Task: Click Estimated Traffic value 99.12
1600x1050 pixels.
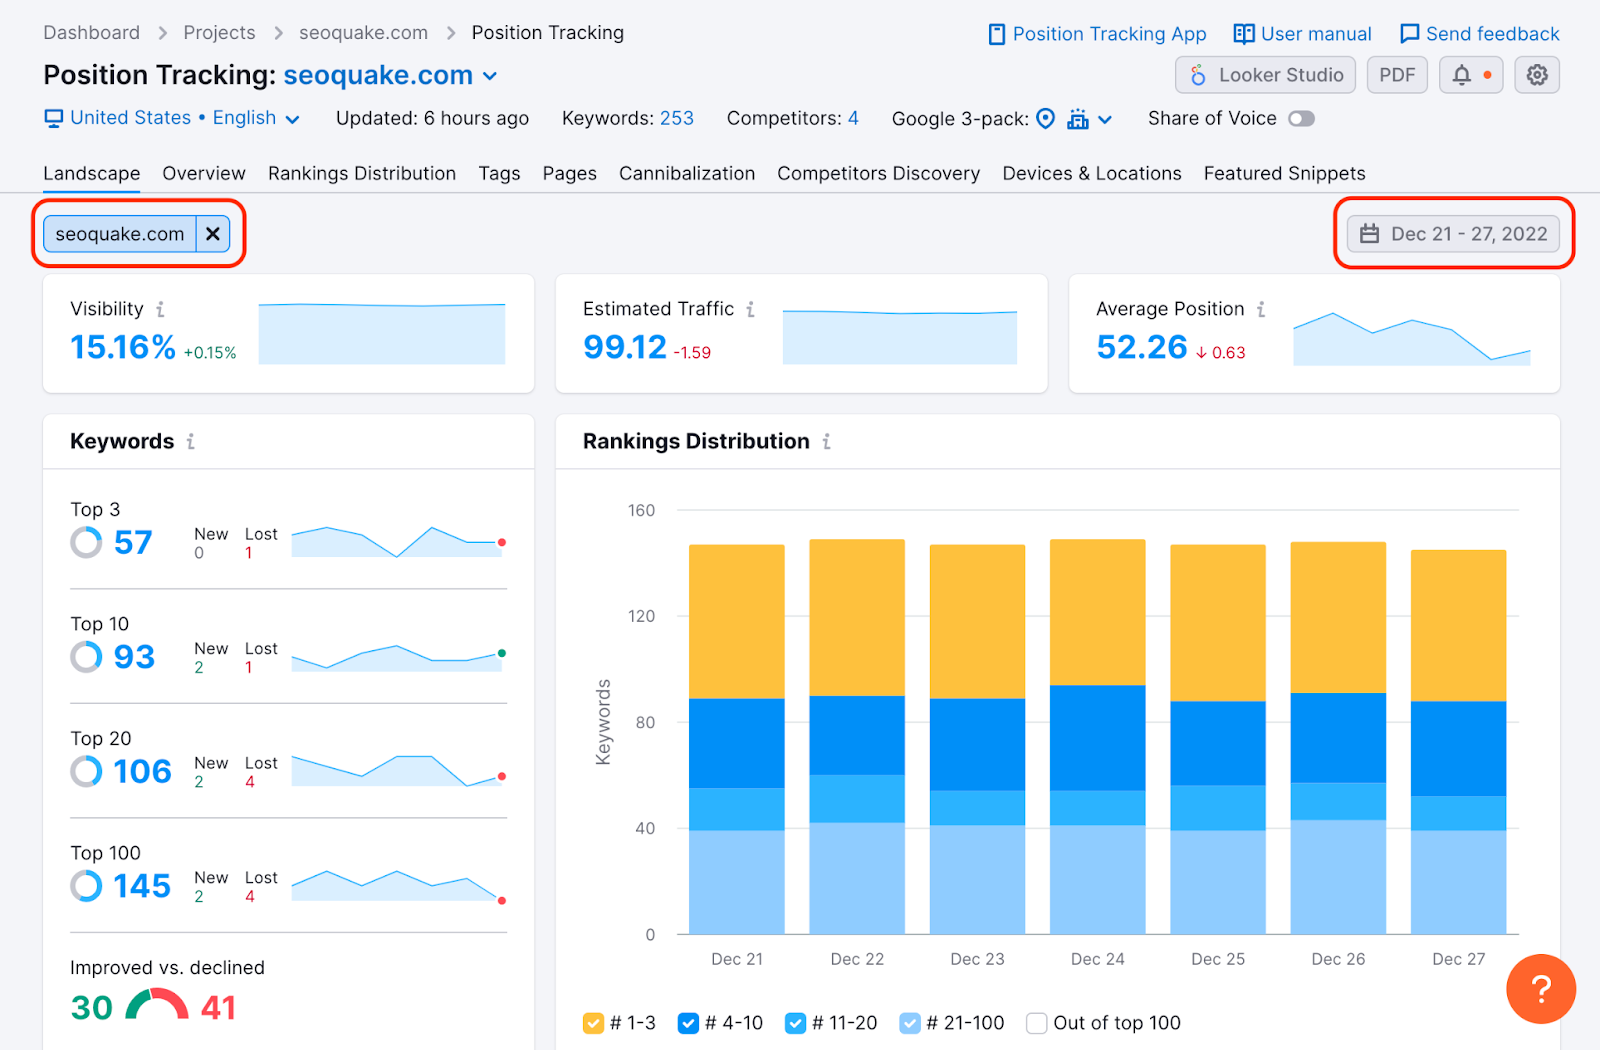Action: (x=625, y=347)
